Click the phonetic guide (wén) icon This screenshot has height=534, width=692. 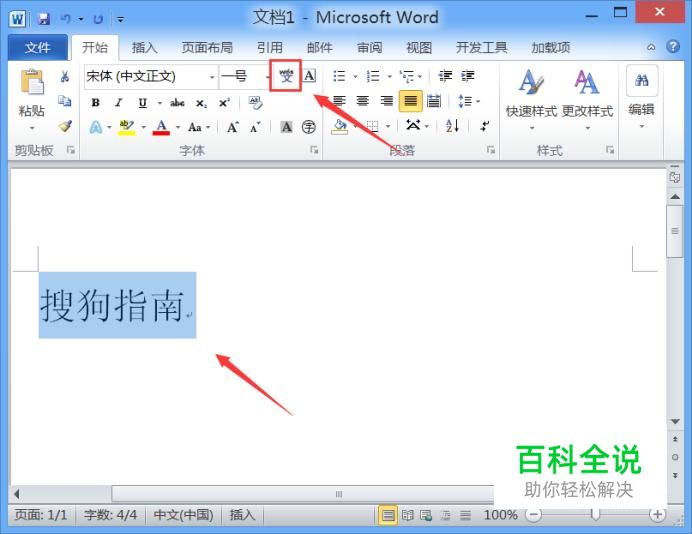[x=286, y=76]
